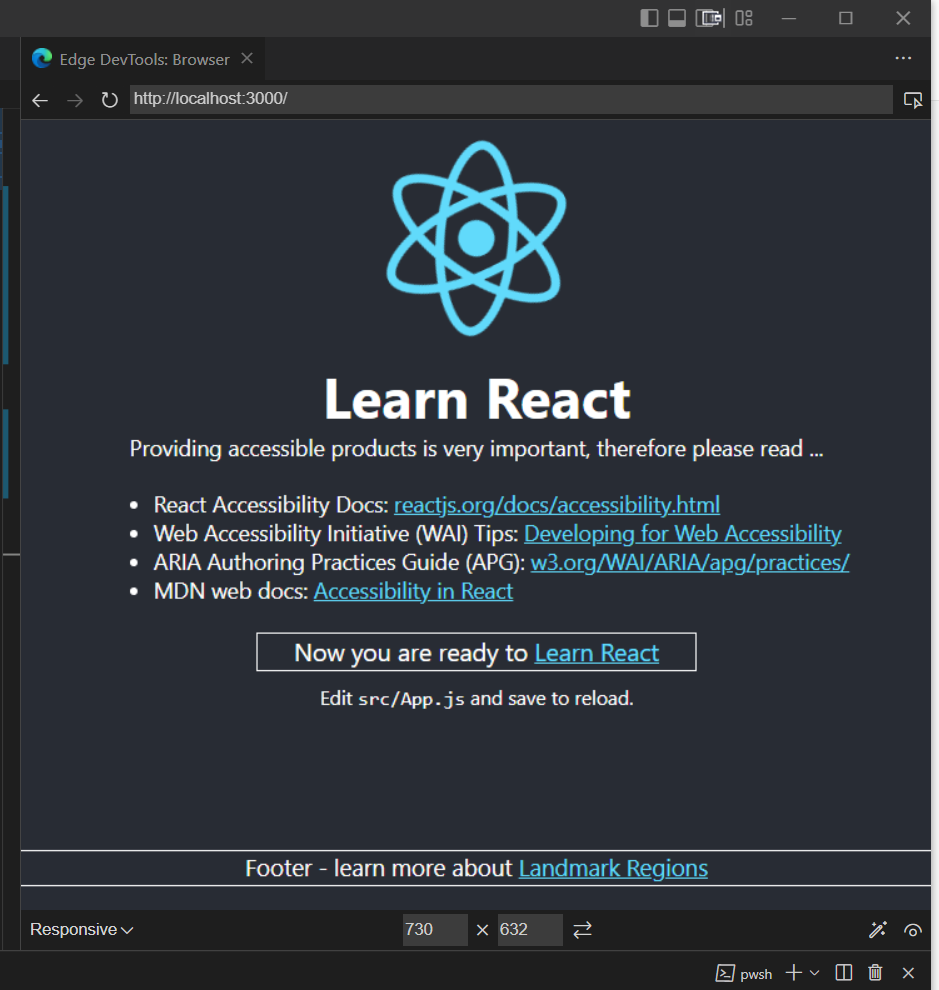Expand the new terminal launch profile dropdown
The image size is (939, 990).
tap(815, 973)
